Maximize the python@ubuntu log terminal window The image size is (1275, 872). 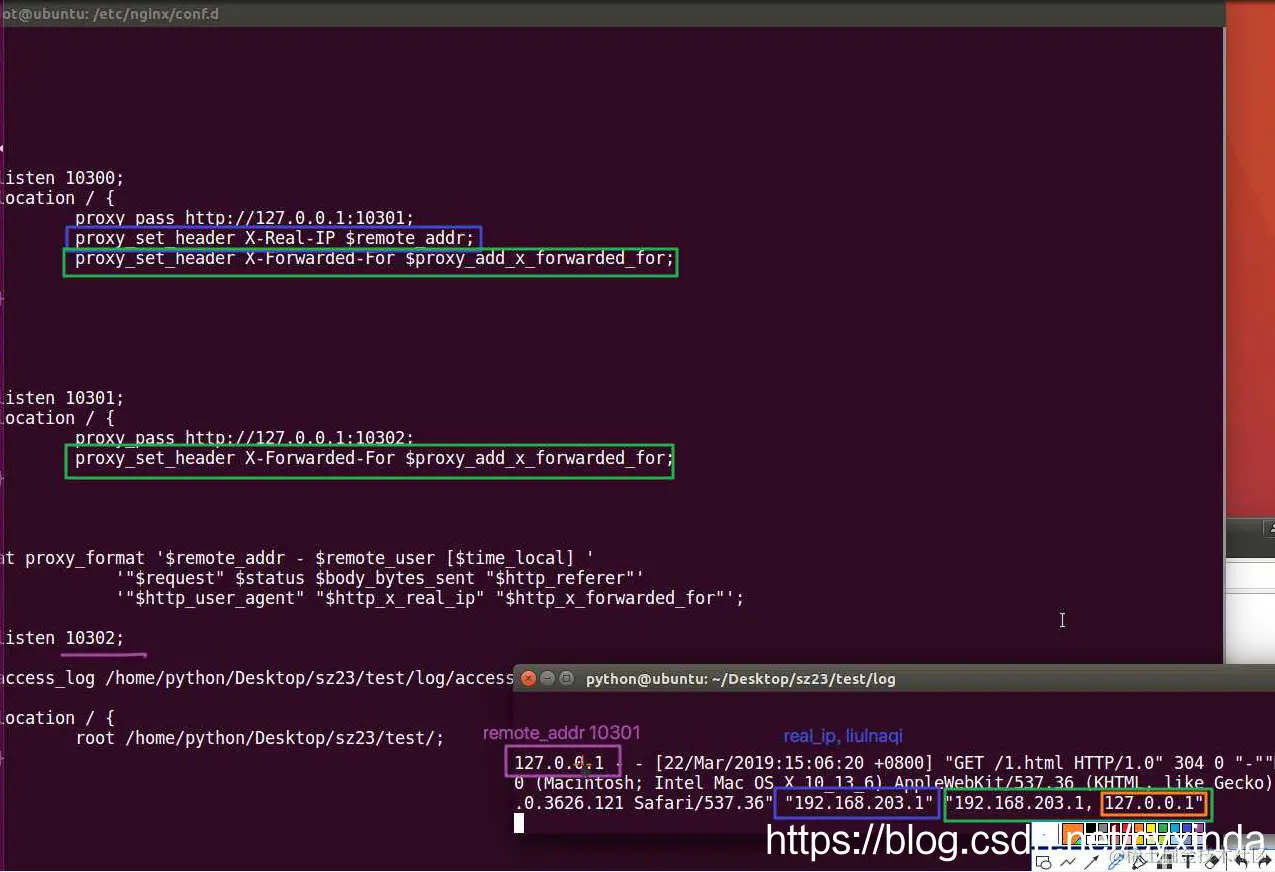[x=566, y=678]
